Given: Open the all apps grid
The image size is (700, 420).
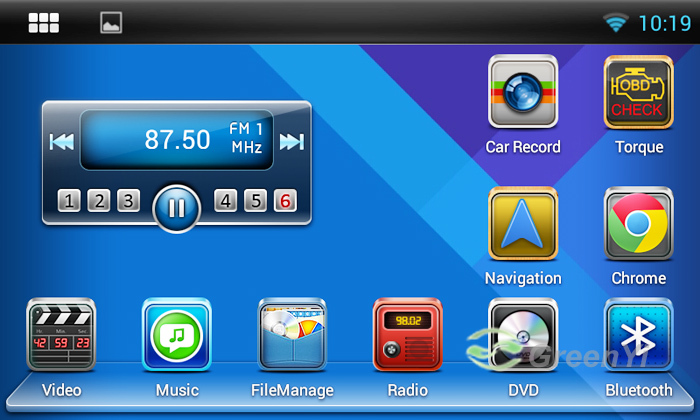Looking at the screenshot, I should 43,22.
